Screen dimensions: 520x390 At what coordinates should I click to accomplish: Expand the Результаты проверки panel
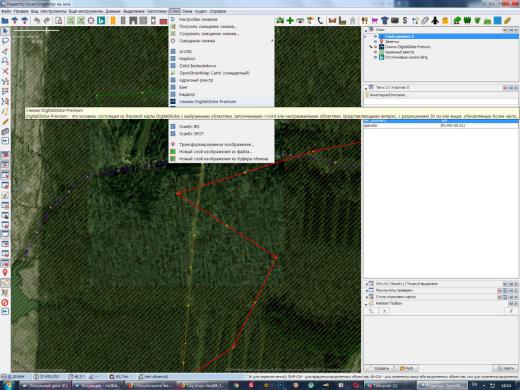(367, 290)
